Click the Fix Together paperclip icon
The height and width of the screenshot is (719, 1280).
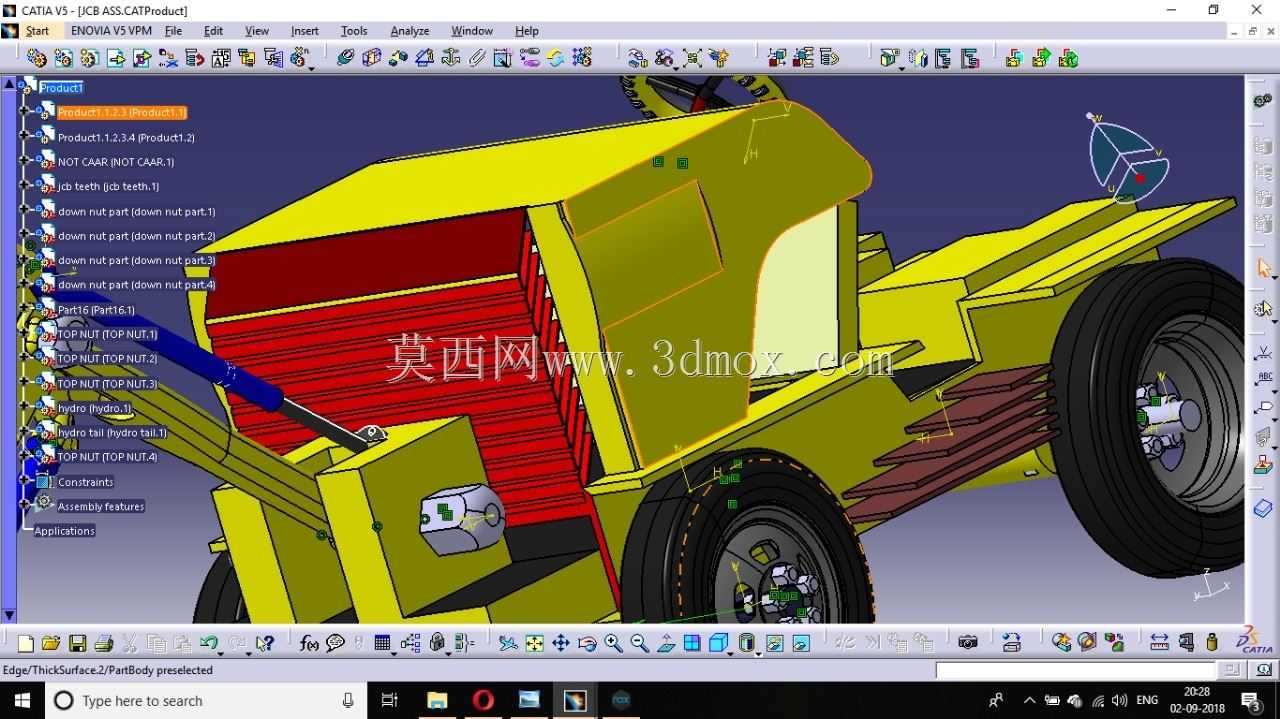477,58
